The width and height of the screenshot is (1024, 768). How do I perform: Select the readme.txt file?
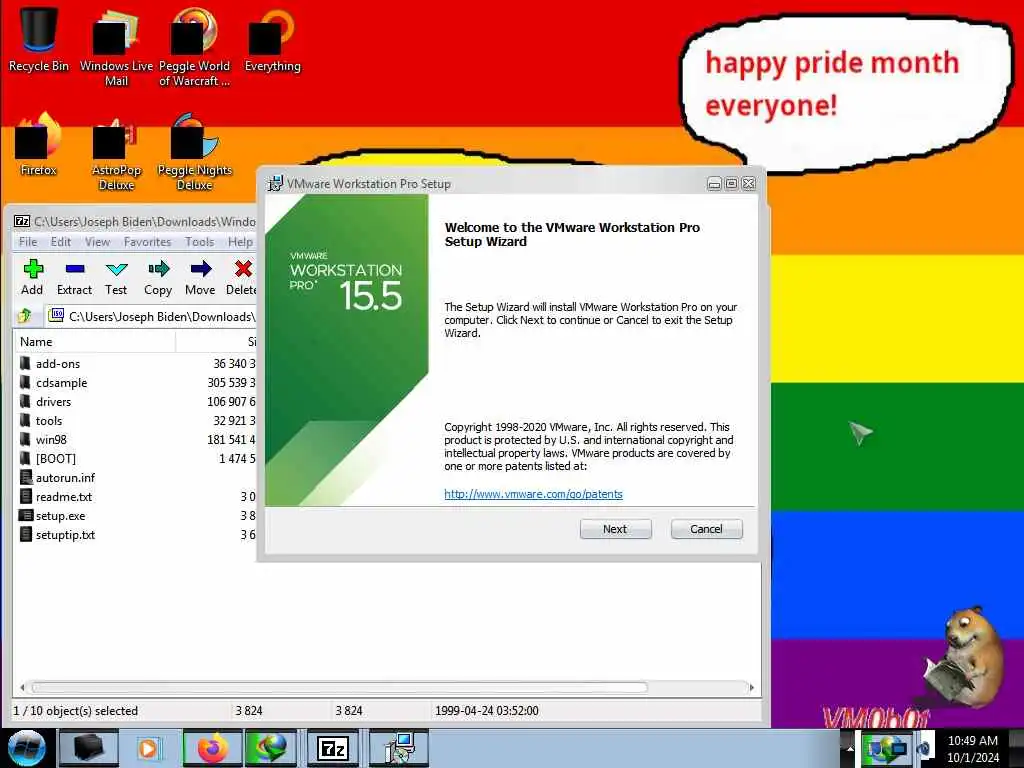pos(135,496)
